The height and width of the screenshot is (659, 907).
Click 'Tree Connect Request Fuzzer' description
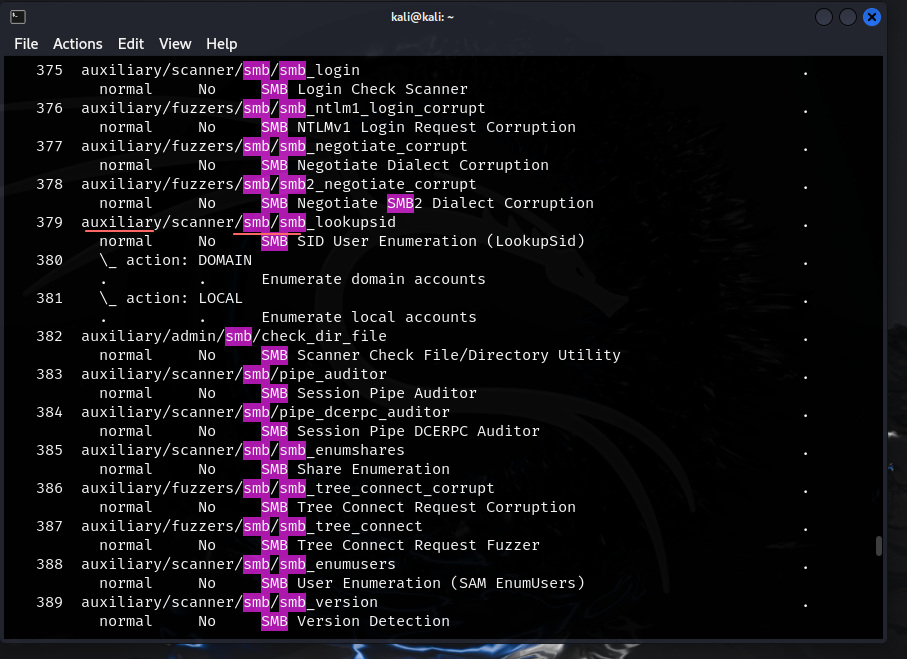[x=418, y=546]
